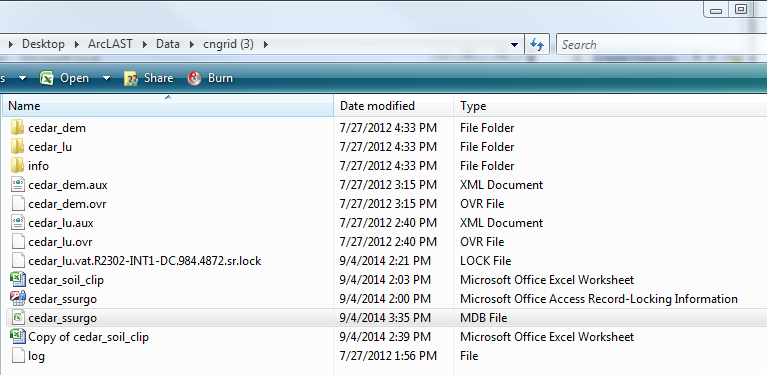Viewport: 767px width, 375px height.
Task: Select the cedar_ssurgo MDB File row
Action: [384, 318]
